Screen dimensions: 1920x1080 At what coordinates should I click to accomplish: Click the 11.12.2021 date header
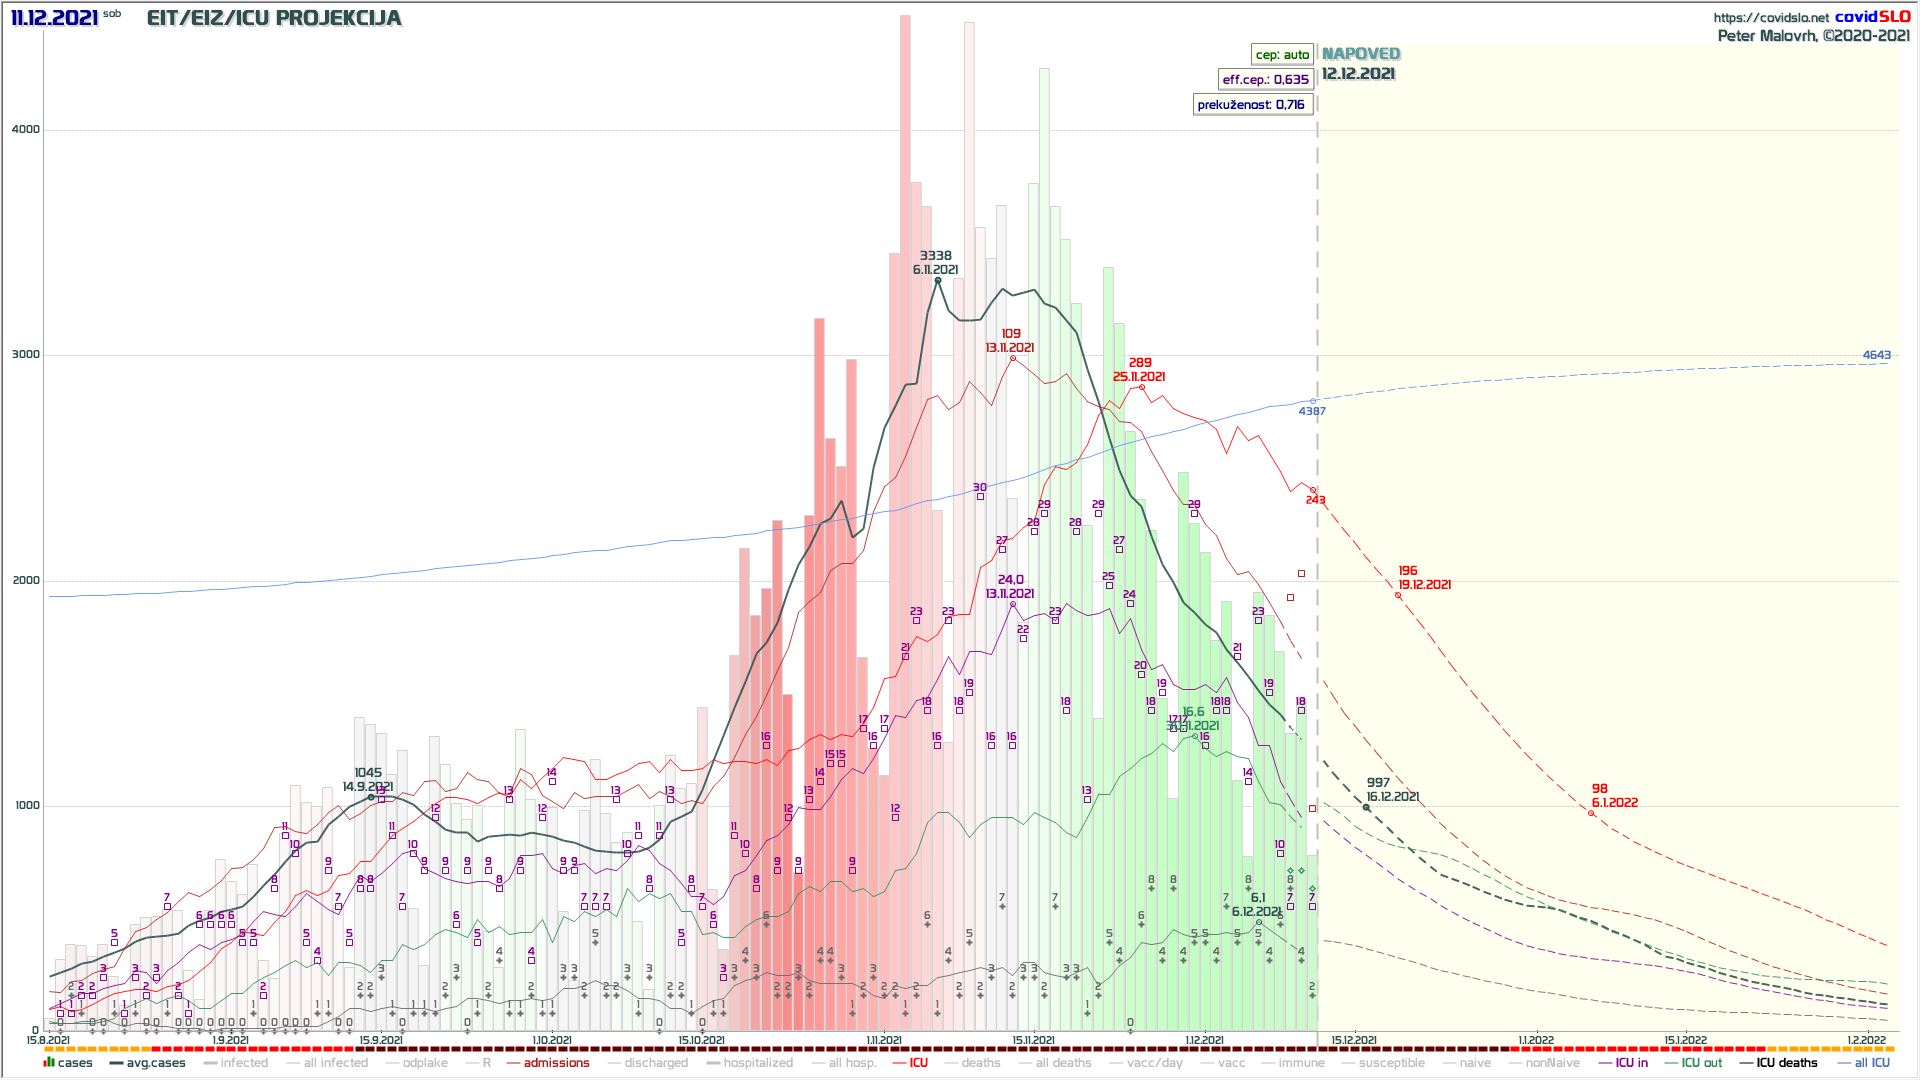[x=55, y=18]
